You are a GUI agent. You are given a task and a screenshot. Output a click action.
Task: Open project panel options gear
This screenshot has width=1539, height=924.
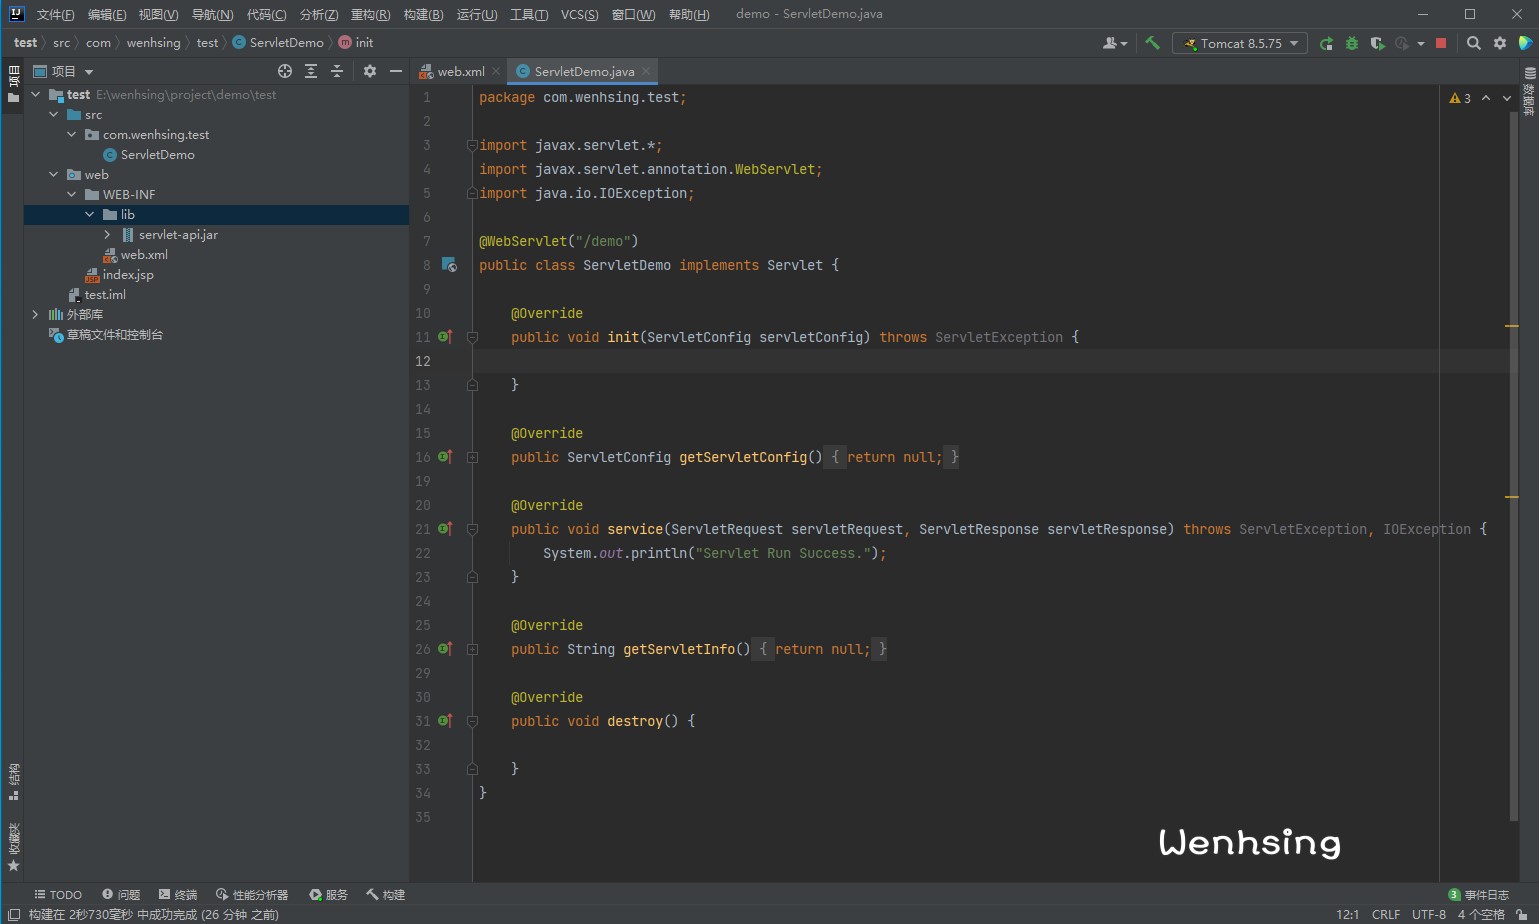(x=370, y=71)
